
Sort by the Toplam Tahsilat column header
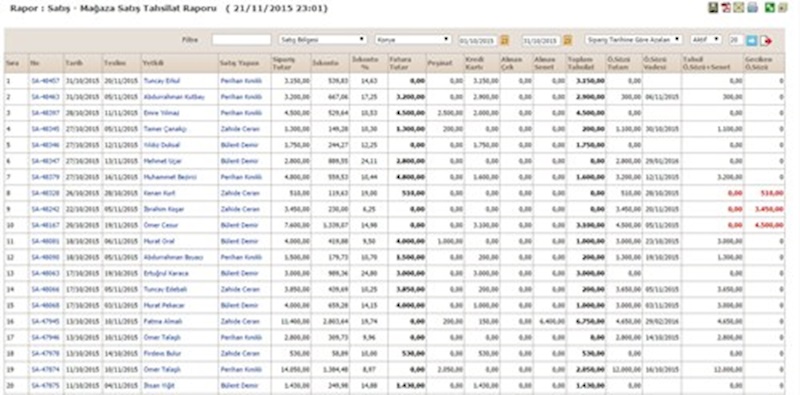coord(581,63)
